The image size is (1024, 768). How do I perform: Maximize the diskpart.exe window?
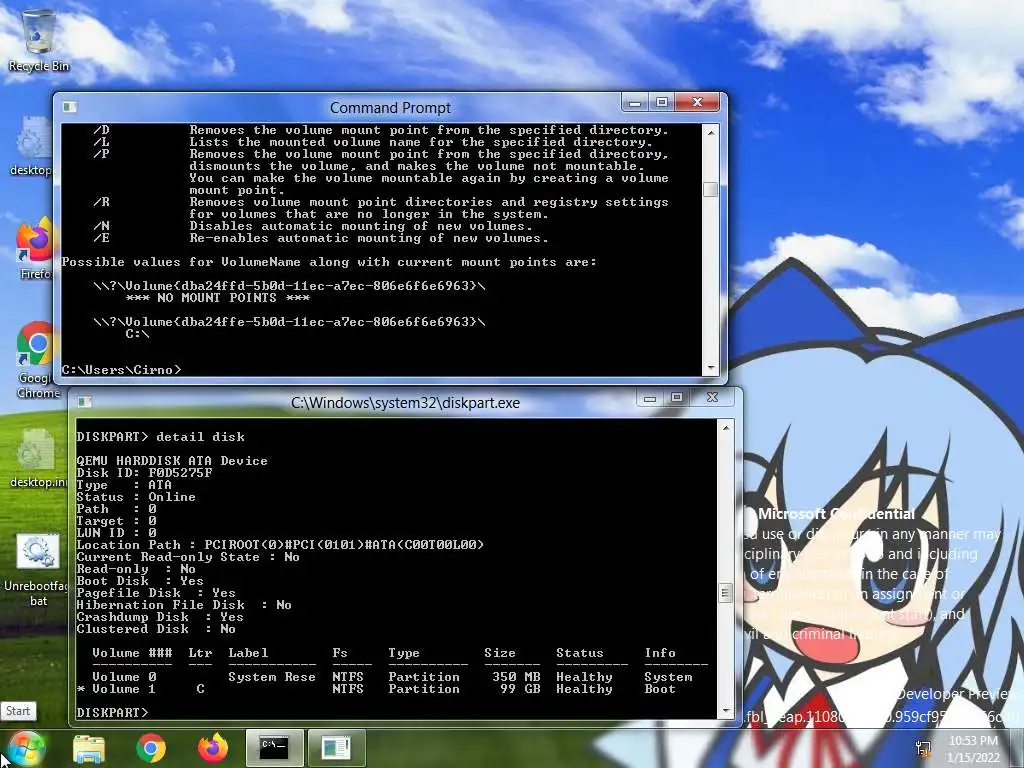(677, 398)
